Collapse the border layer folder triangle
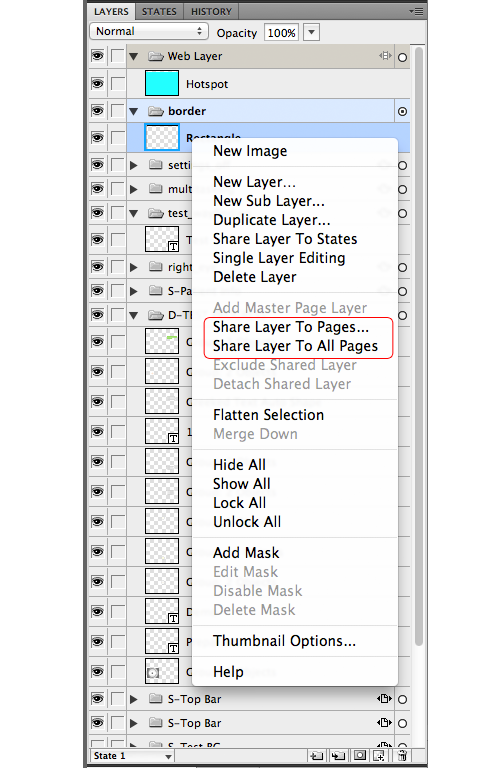Screen dimensions: 500x768 pos(133,112)
